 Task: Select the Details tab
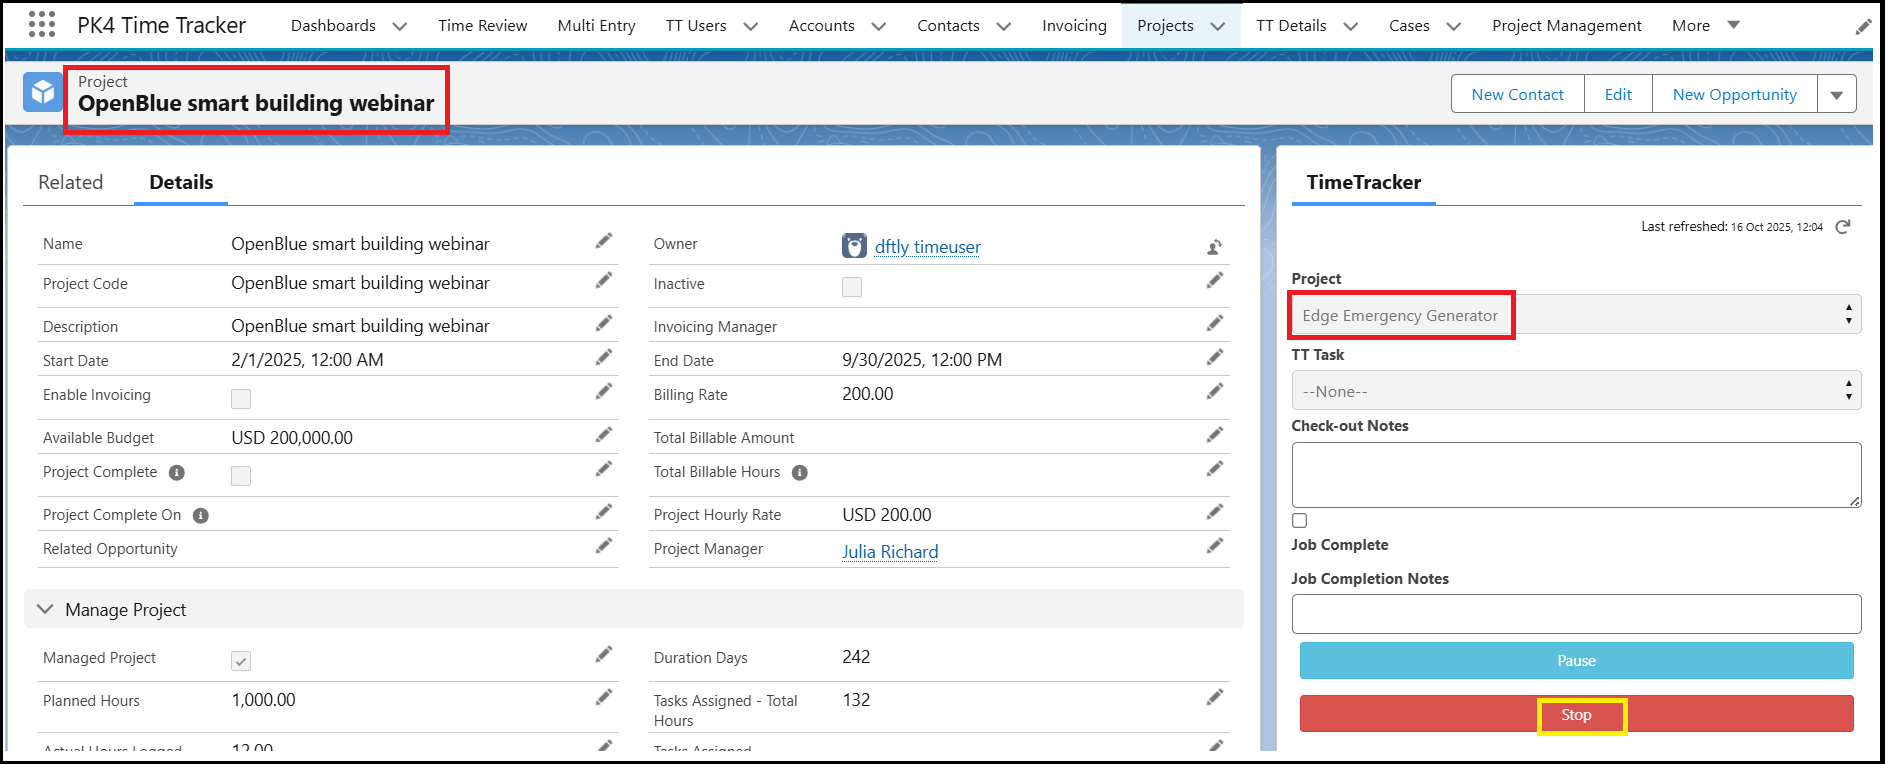point(181,182)
